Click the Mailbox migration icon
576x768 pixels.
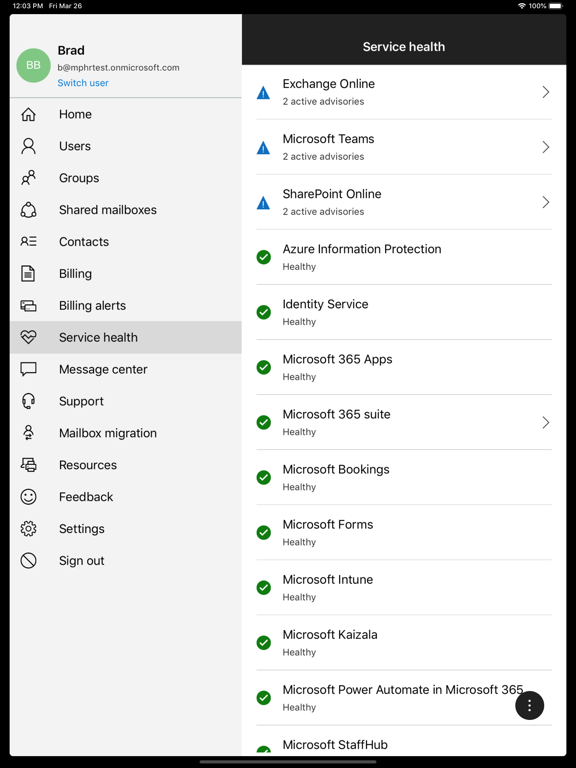coord(28,433)
